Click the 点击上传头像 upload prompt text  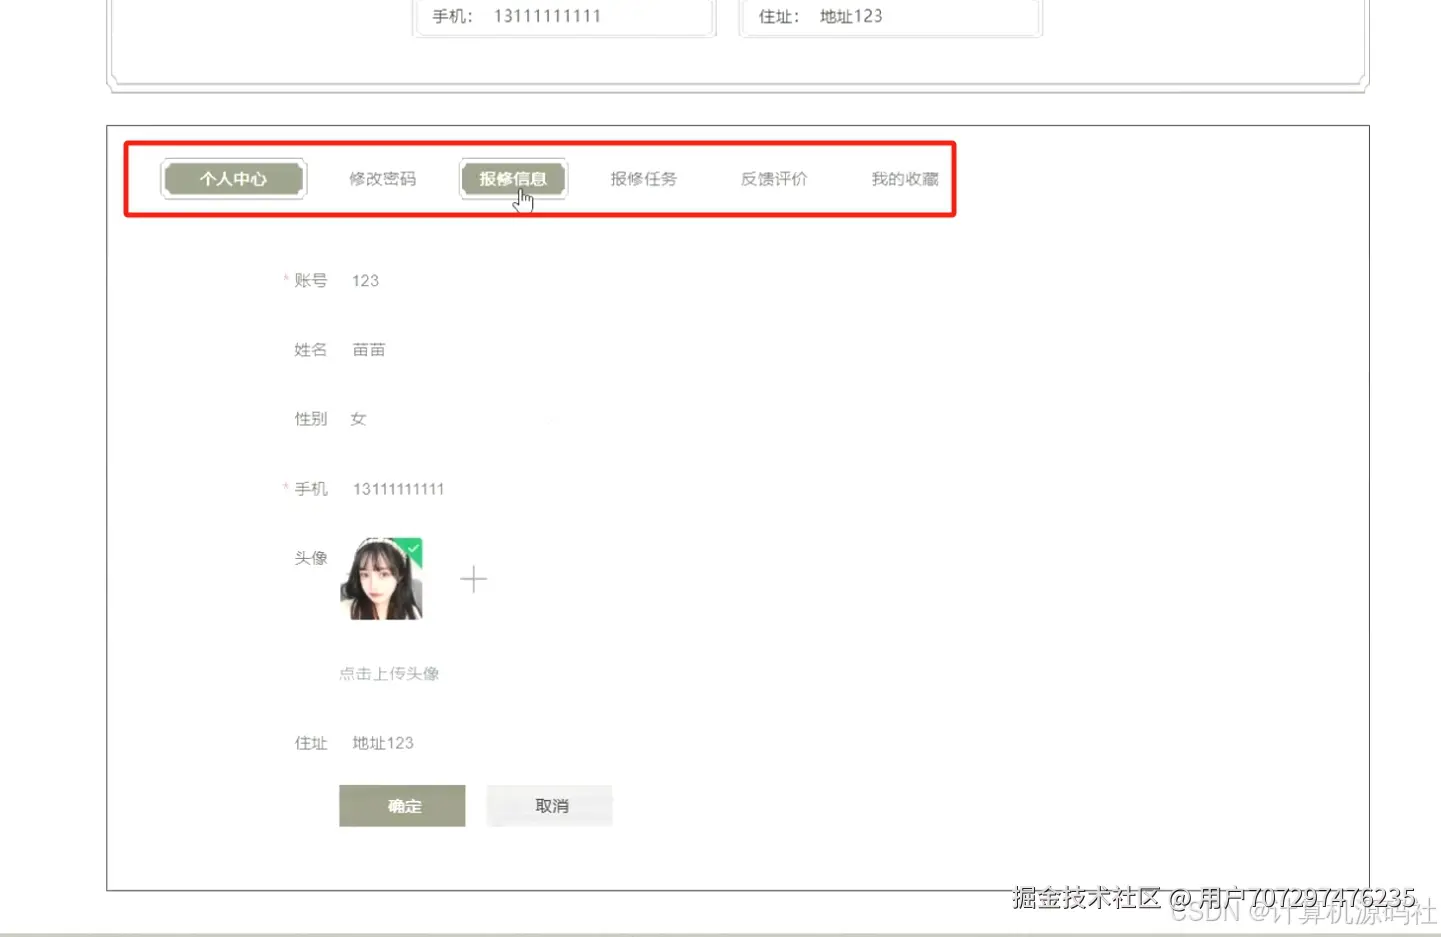click(389, 673)
